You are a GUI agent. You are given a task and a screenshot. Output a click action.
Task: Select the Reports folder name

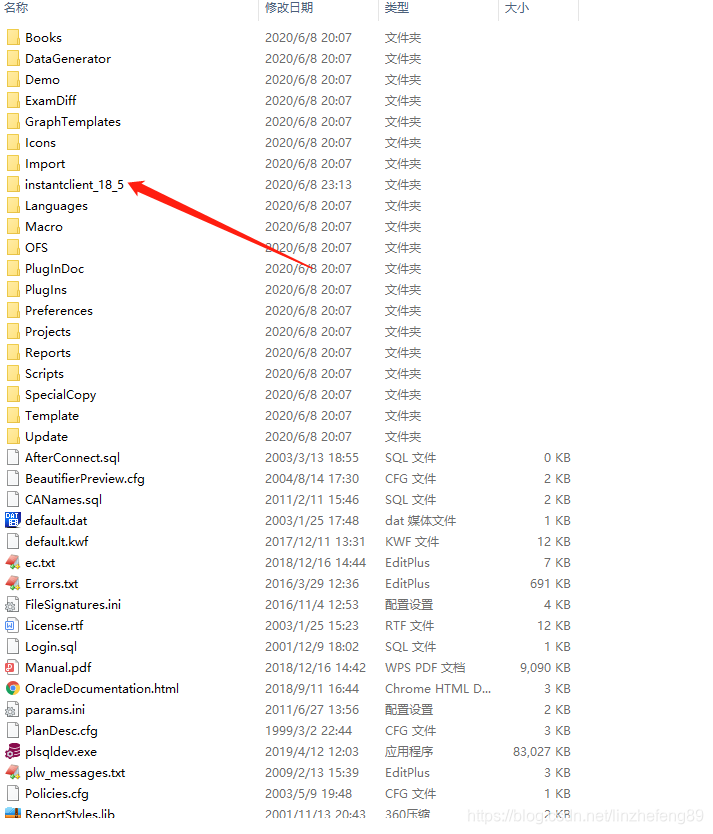(48, 353)
